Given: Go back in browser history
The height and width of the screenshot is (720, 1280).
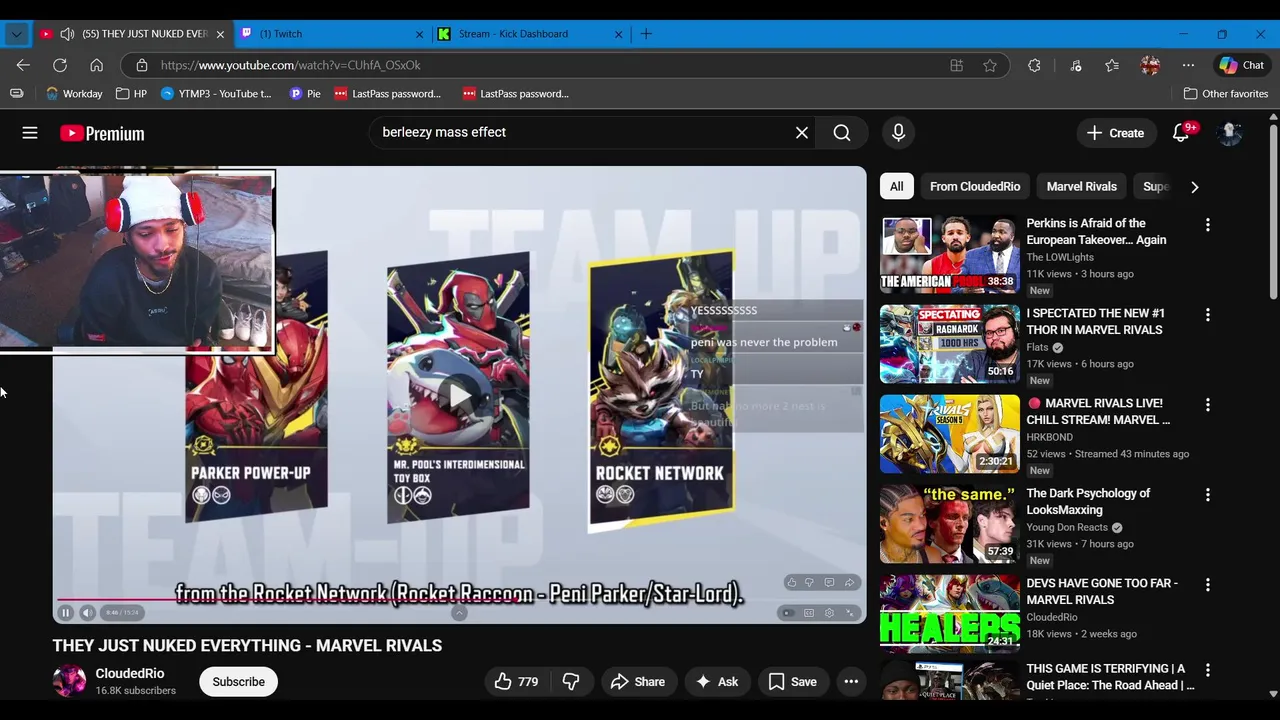Looking at the screenshot, I should (x=23, y=65).
